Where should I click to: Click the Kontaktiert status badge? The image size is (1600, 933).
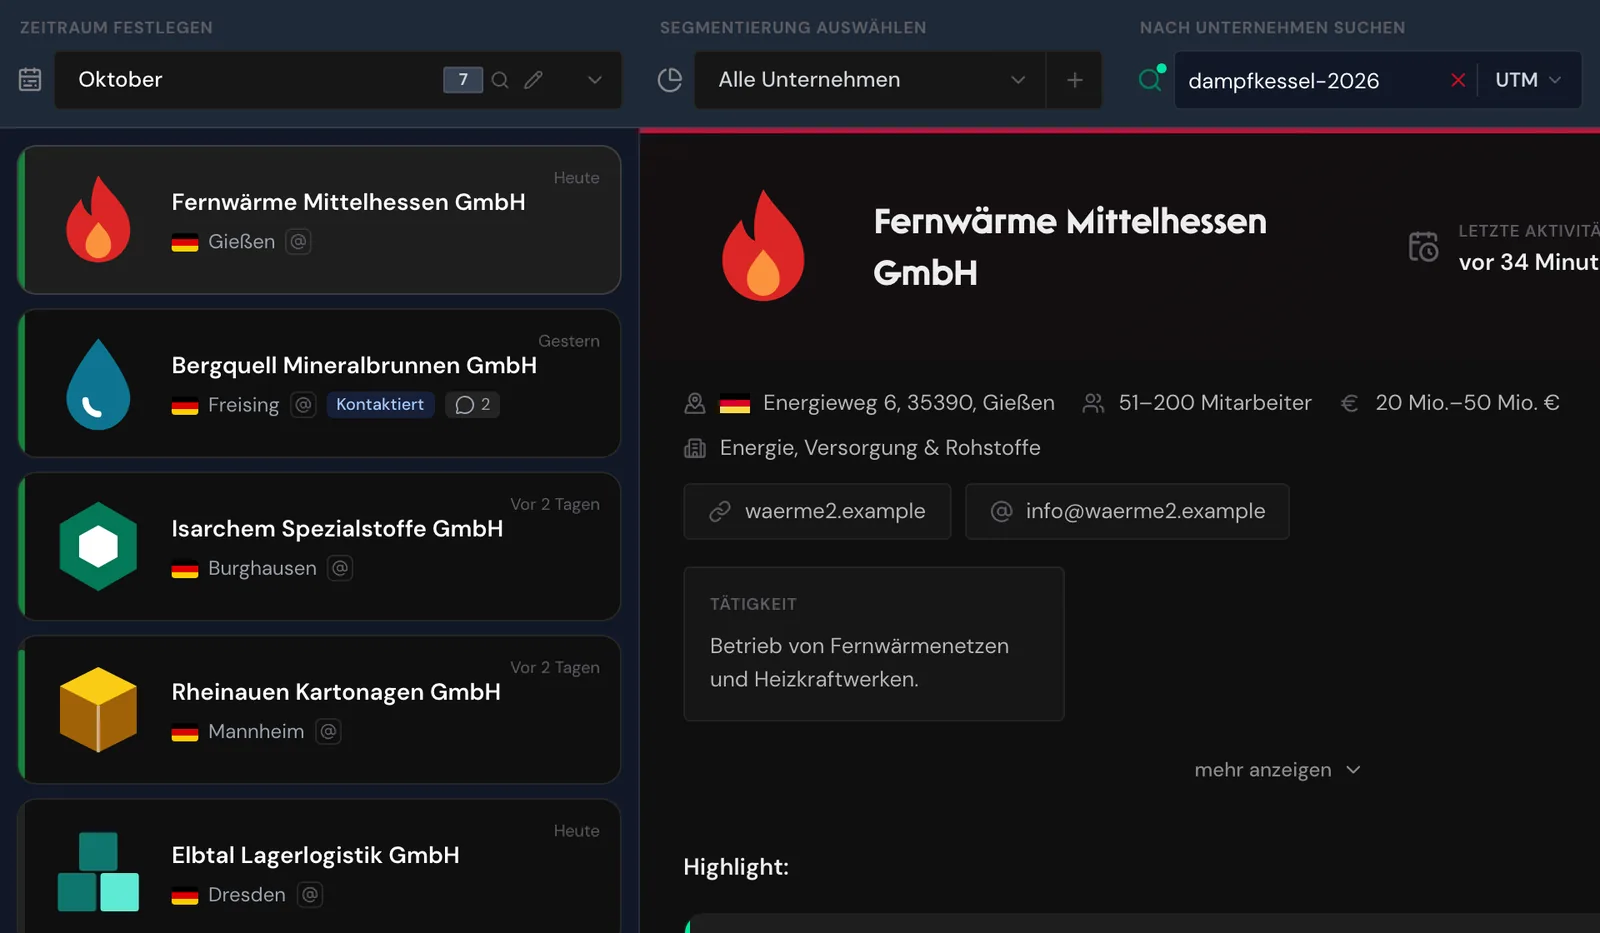tap(380, 404)
